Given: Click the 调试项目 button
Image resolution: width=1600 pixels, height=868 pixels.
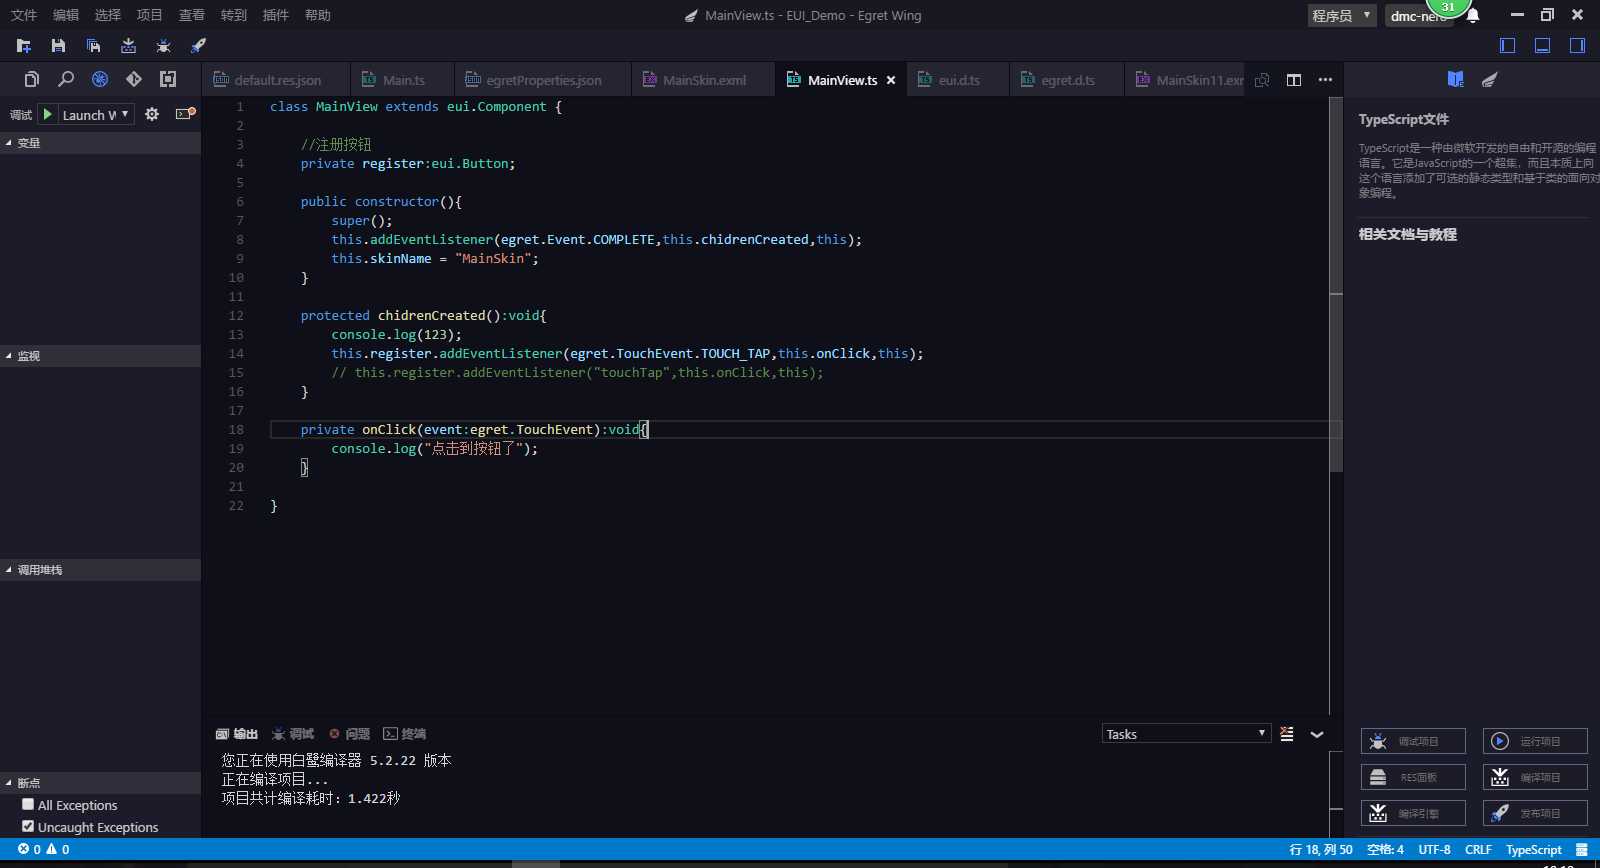Looking at the screenshot, I should 1413,741.
